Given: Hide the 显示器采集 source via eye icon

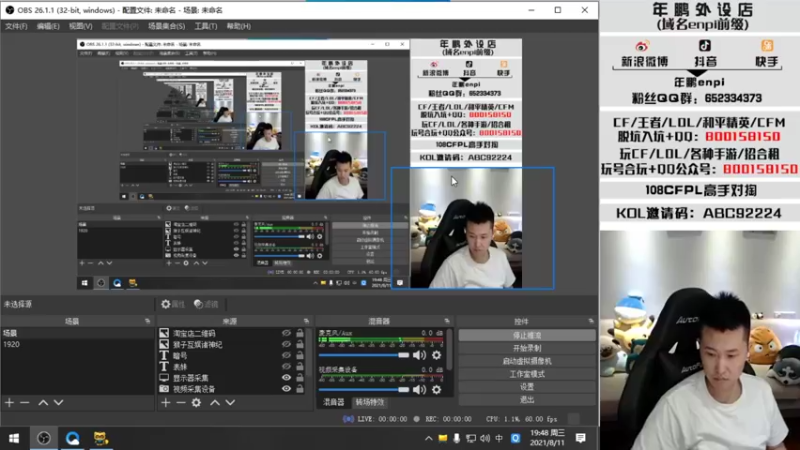Looking at the screenshot, I should [286, 378].
